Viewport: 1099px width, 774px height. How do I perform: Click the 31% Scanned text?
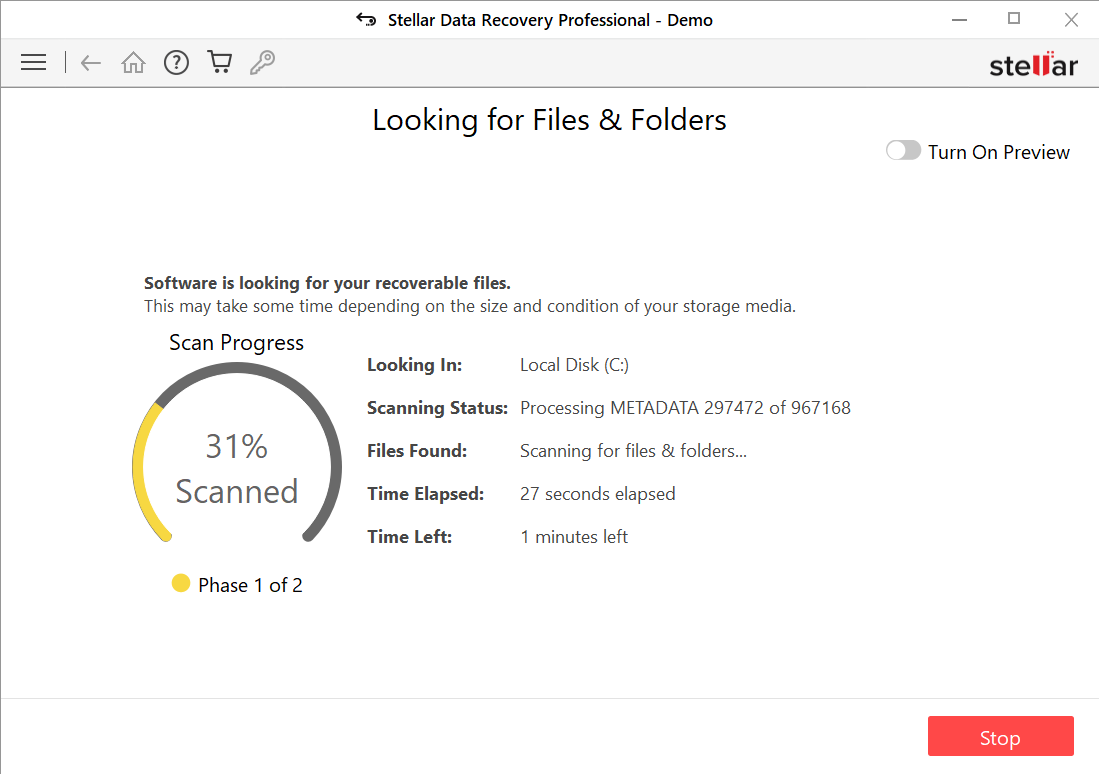(237, 468)
